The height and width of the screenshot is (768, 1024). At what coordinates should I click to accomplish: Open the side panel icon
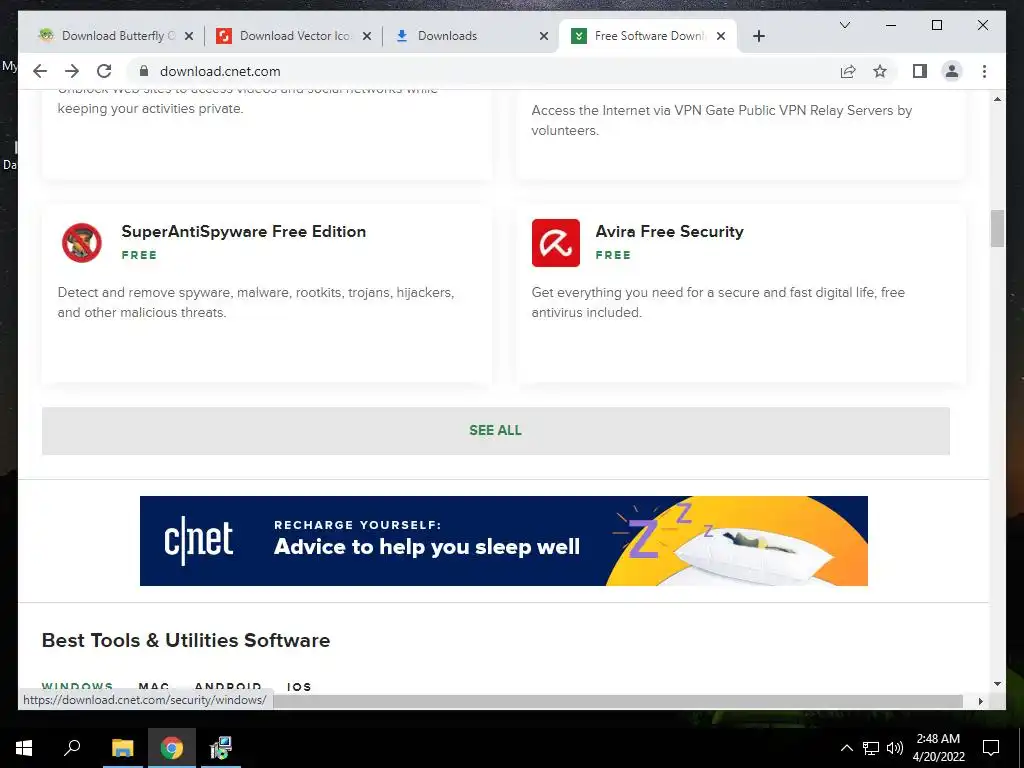click(x=920, y=71)
